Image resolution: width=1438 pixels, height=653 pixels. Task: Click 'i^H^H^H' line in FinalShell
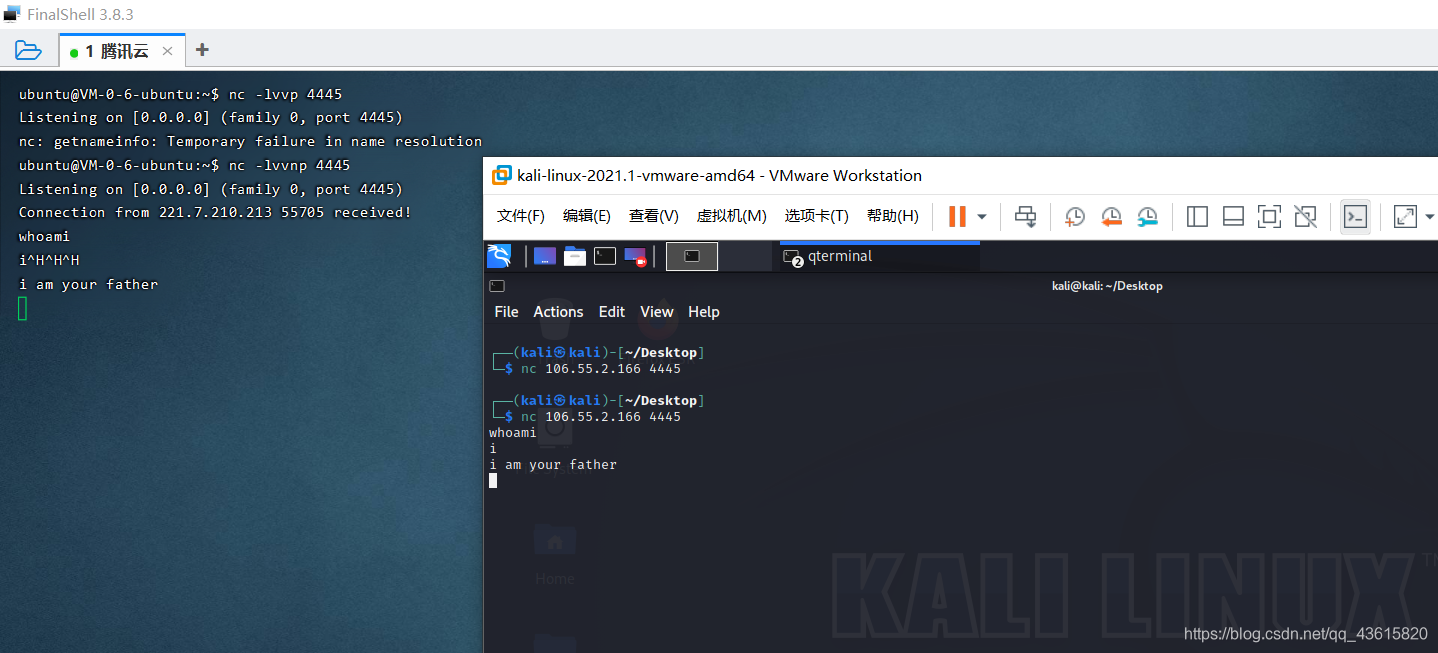(49, 261)
